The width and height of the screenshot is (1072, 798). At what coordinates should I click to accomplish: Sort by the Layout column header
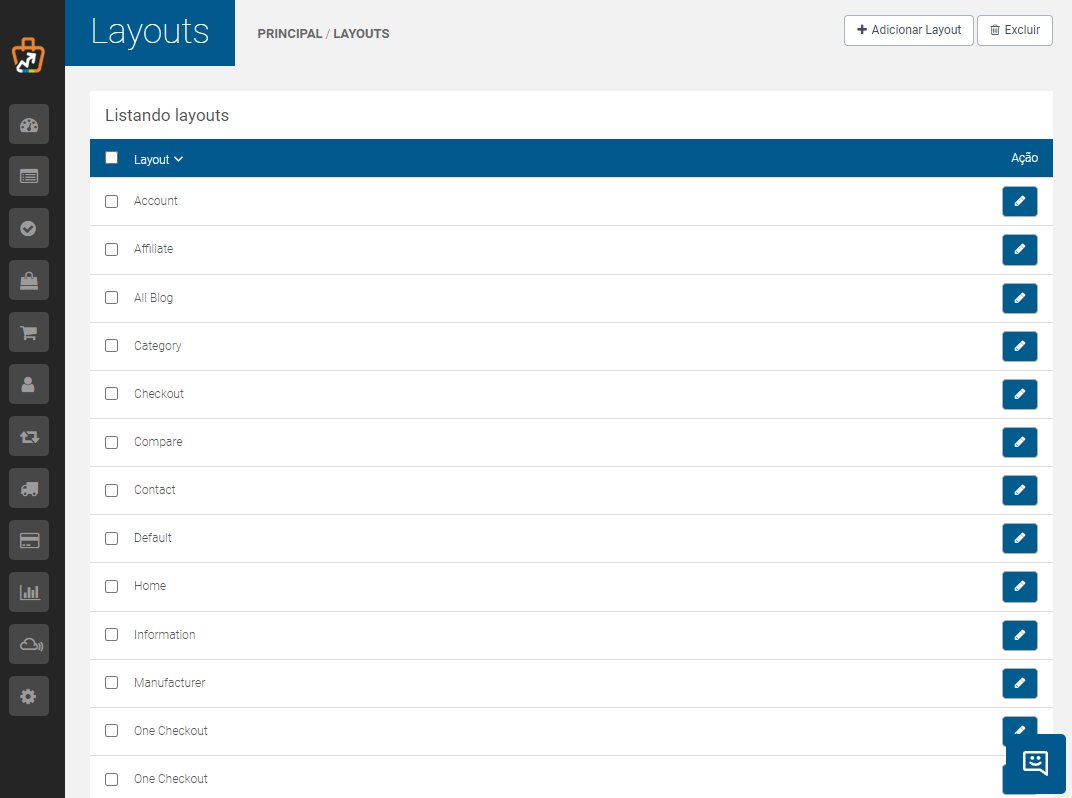tap(158, 159)
